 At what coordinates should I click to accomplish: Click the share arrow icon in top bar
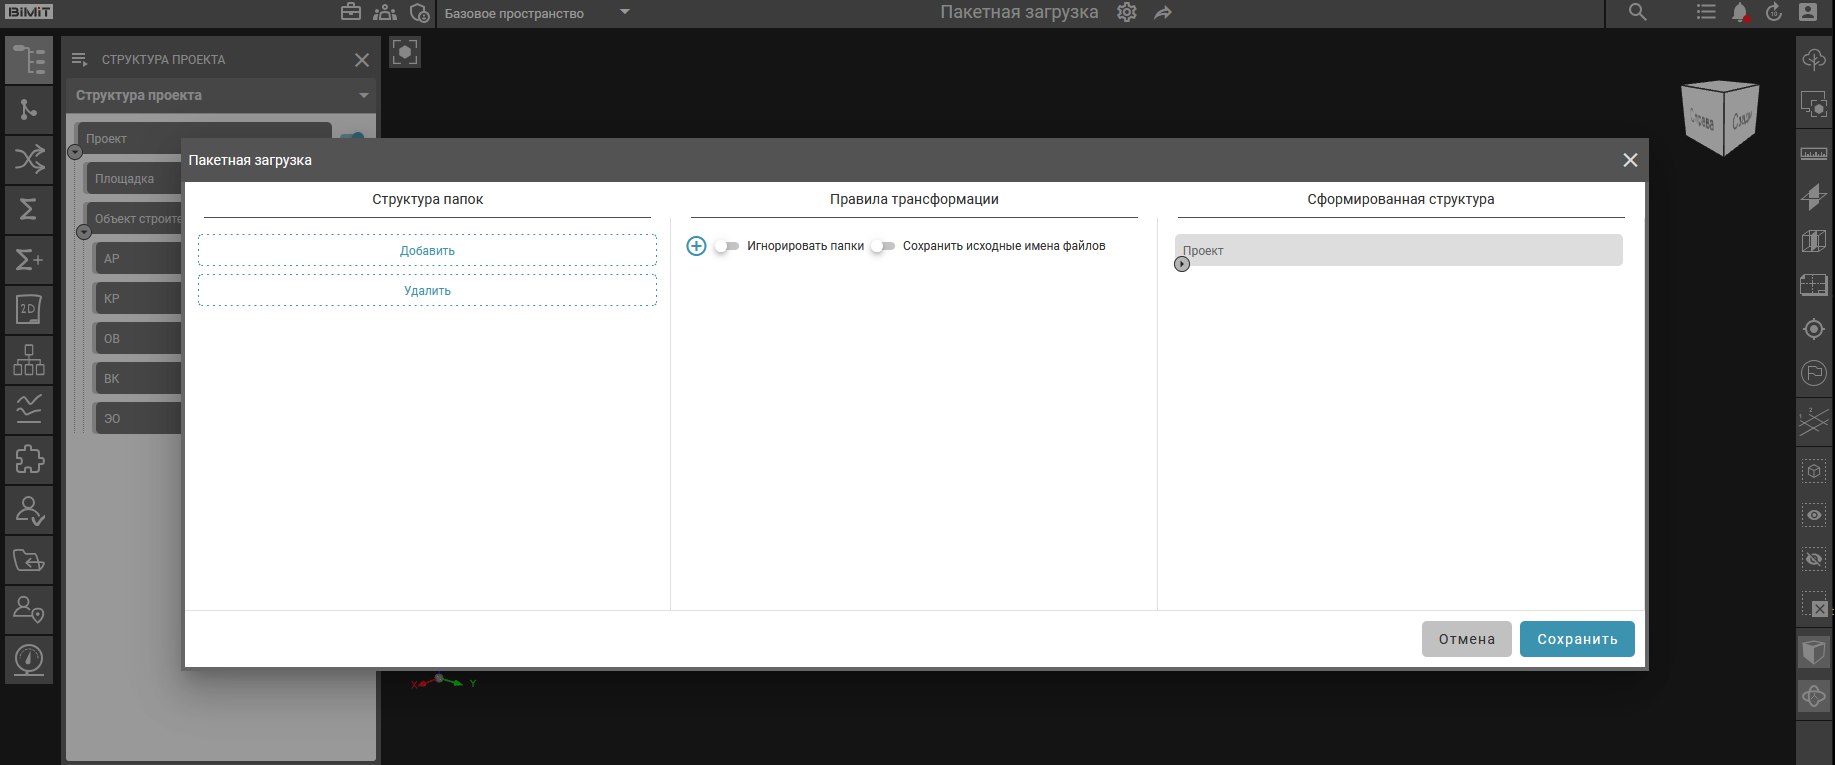pos(1162,13)
